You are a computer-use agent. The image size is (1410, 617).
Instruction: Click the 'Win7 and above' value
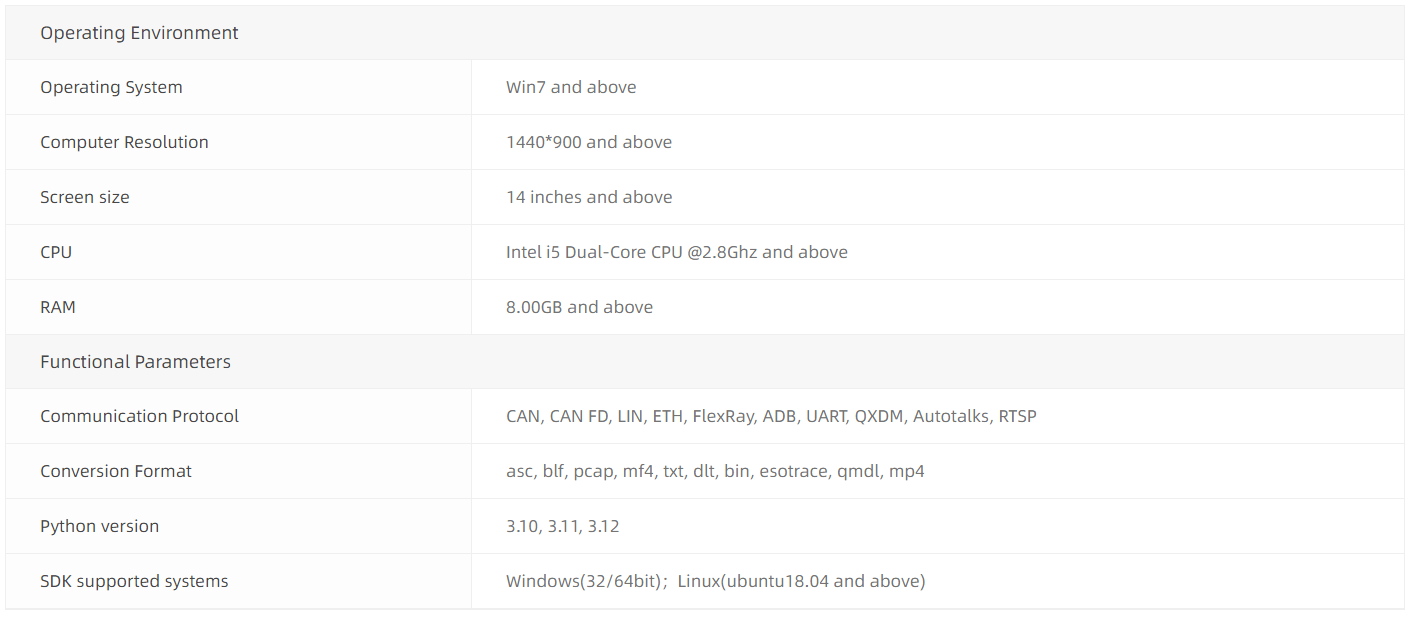571,87
